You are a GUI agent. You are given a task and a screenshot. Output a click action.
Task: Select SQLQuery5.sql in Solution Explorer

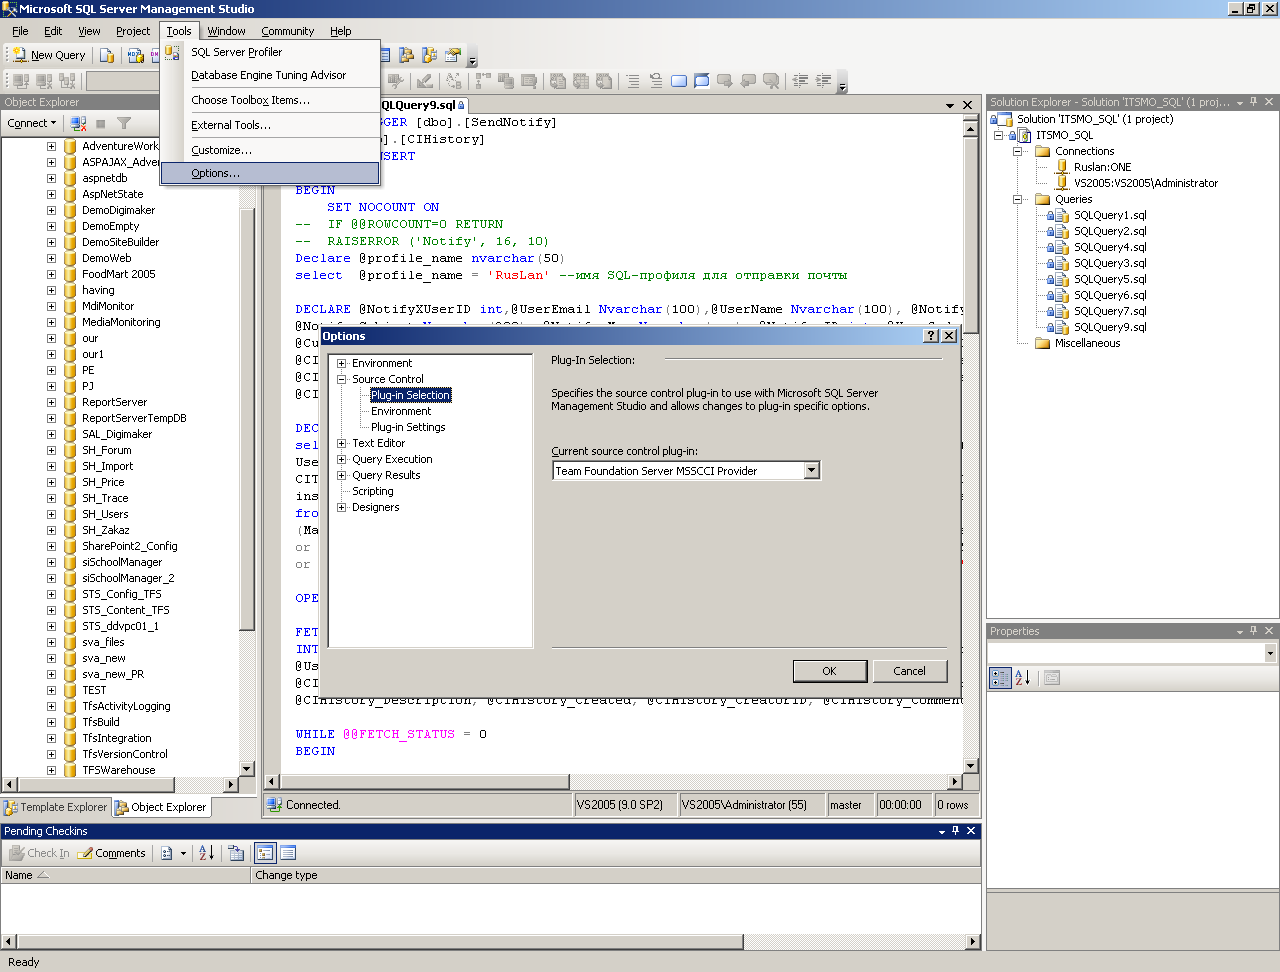pos(1110,279)
